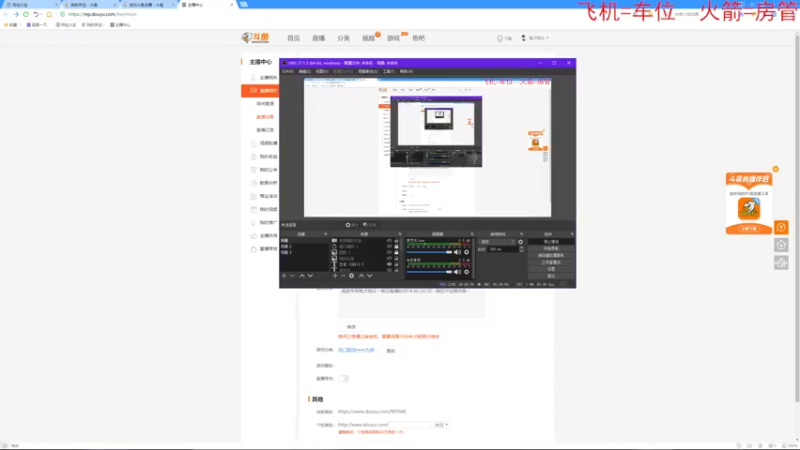Click top button in OBS controls panel
Image resolution: width=800 pixels, height=450 pixels.
coord(551,242)
